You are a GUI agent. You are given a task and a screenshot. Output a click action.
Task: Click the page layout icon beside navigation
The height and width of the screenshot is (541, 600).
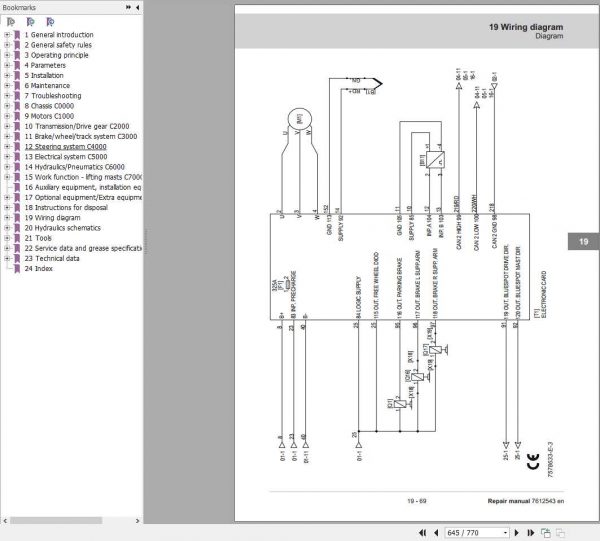pyautogui.click(x=546, y=533)
